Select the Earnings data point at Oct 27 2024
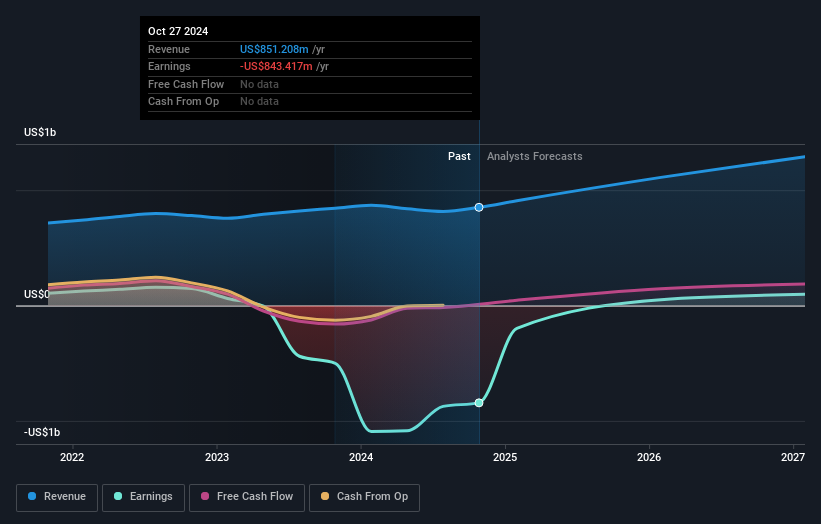Viewport: 821px width, 524px height. [479, 403]
